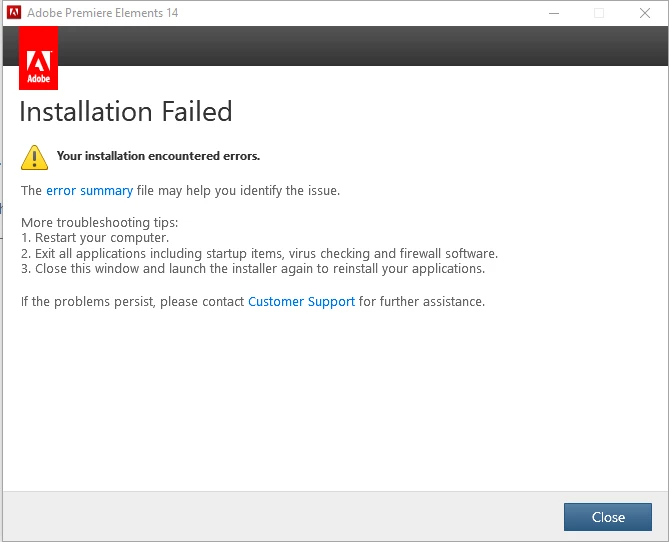The height and width of the screenshot is (542, 669).
Task: Click the '3. Close this window' tip line
Action: pyautogui.click(x=253, y=269)
